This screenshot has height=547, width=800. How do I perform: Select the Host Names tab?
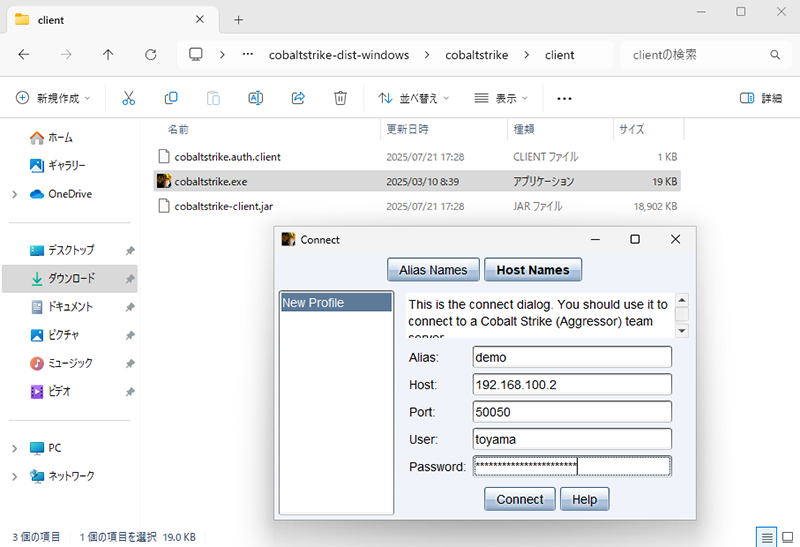tap(532, 270)
